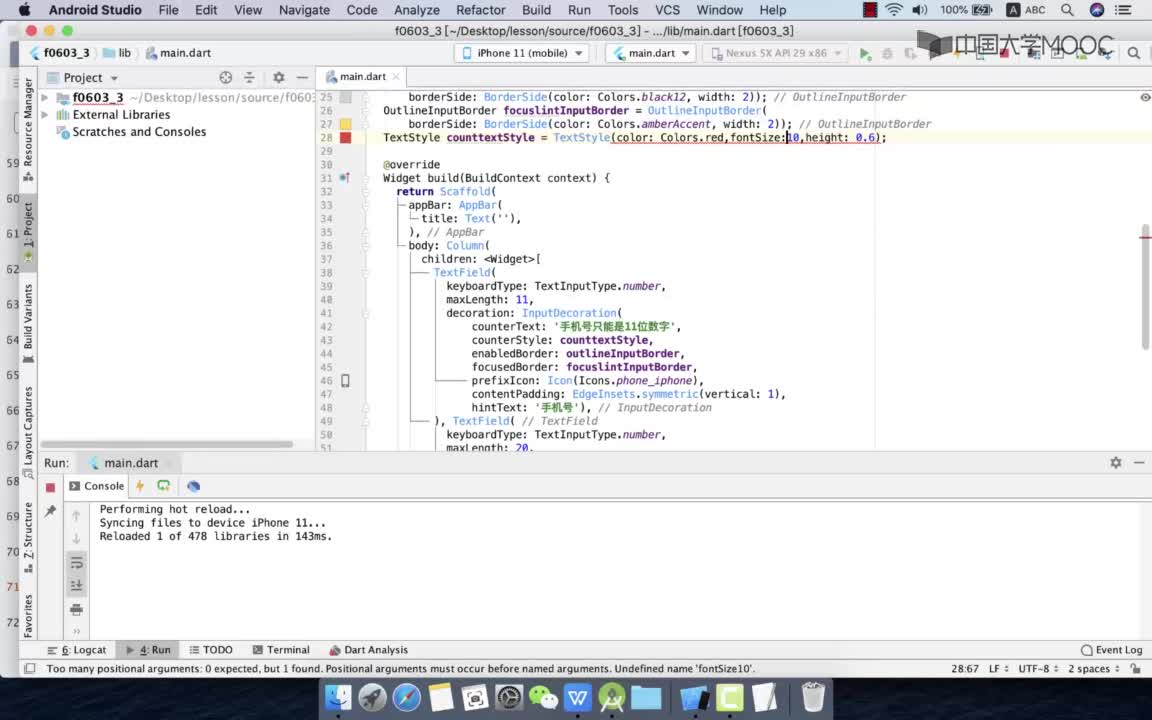Image resolution: width=1152 pixels, height=720 pixels.
Task: Expand the f0603_3 project folder
Action: 45,98
